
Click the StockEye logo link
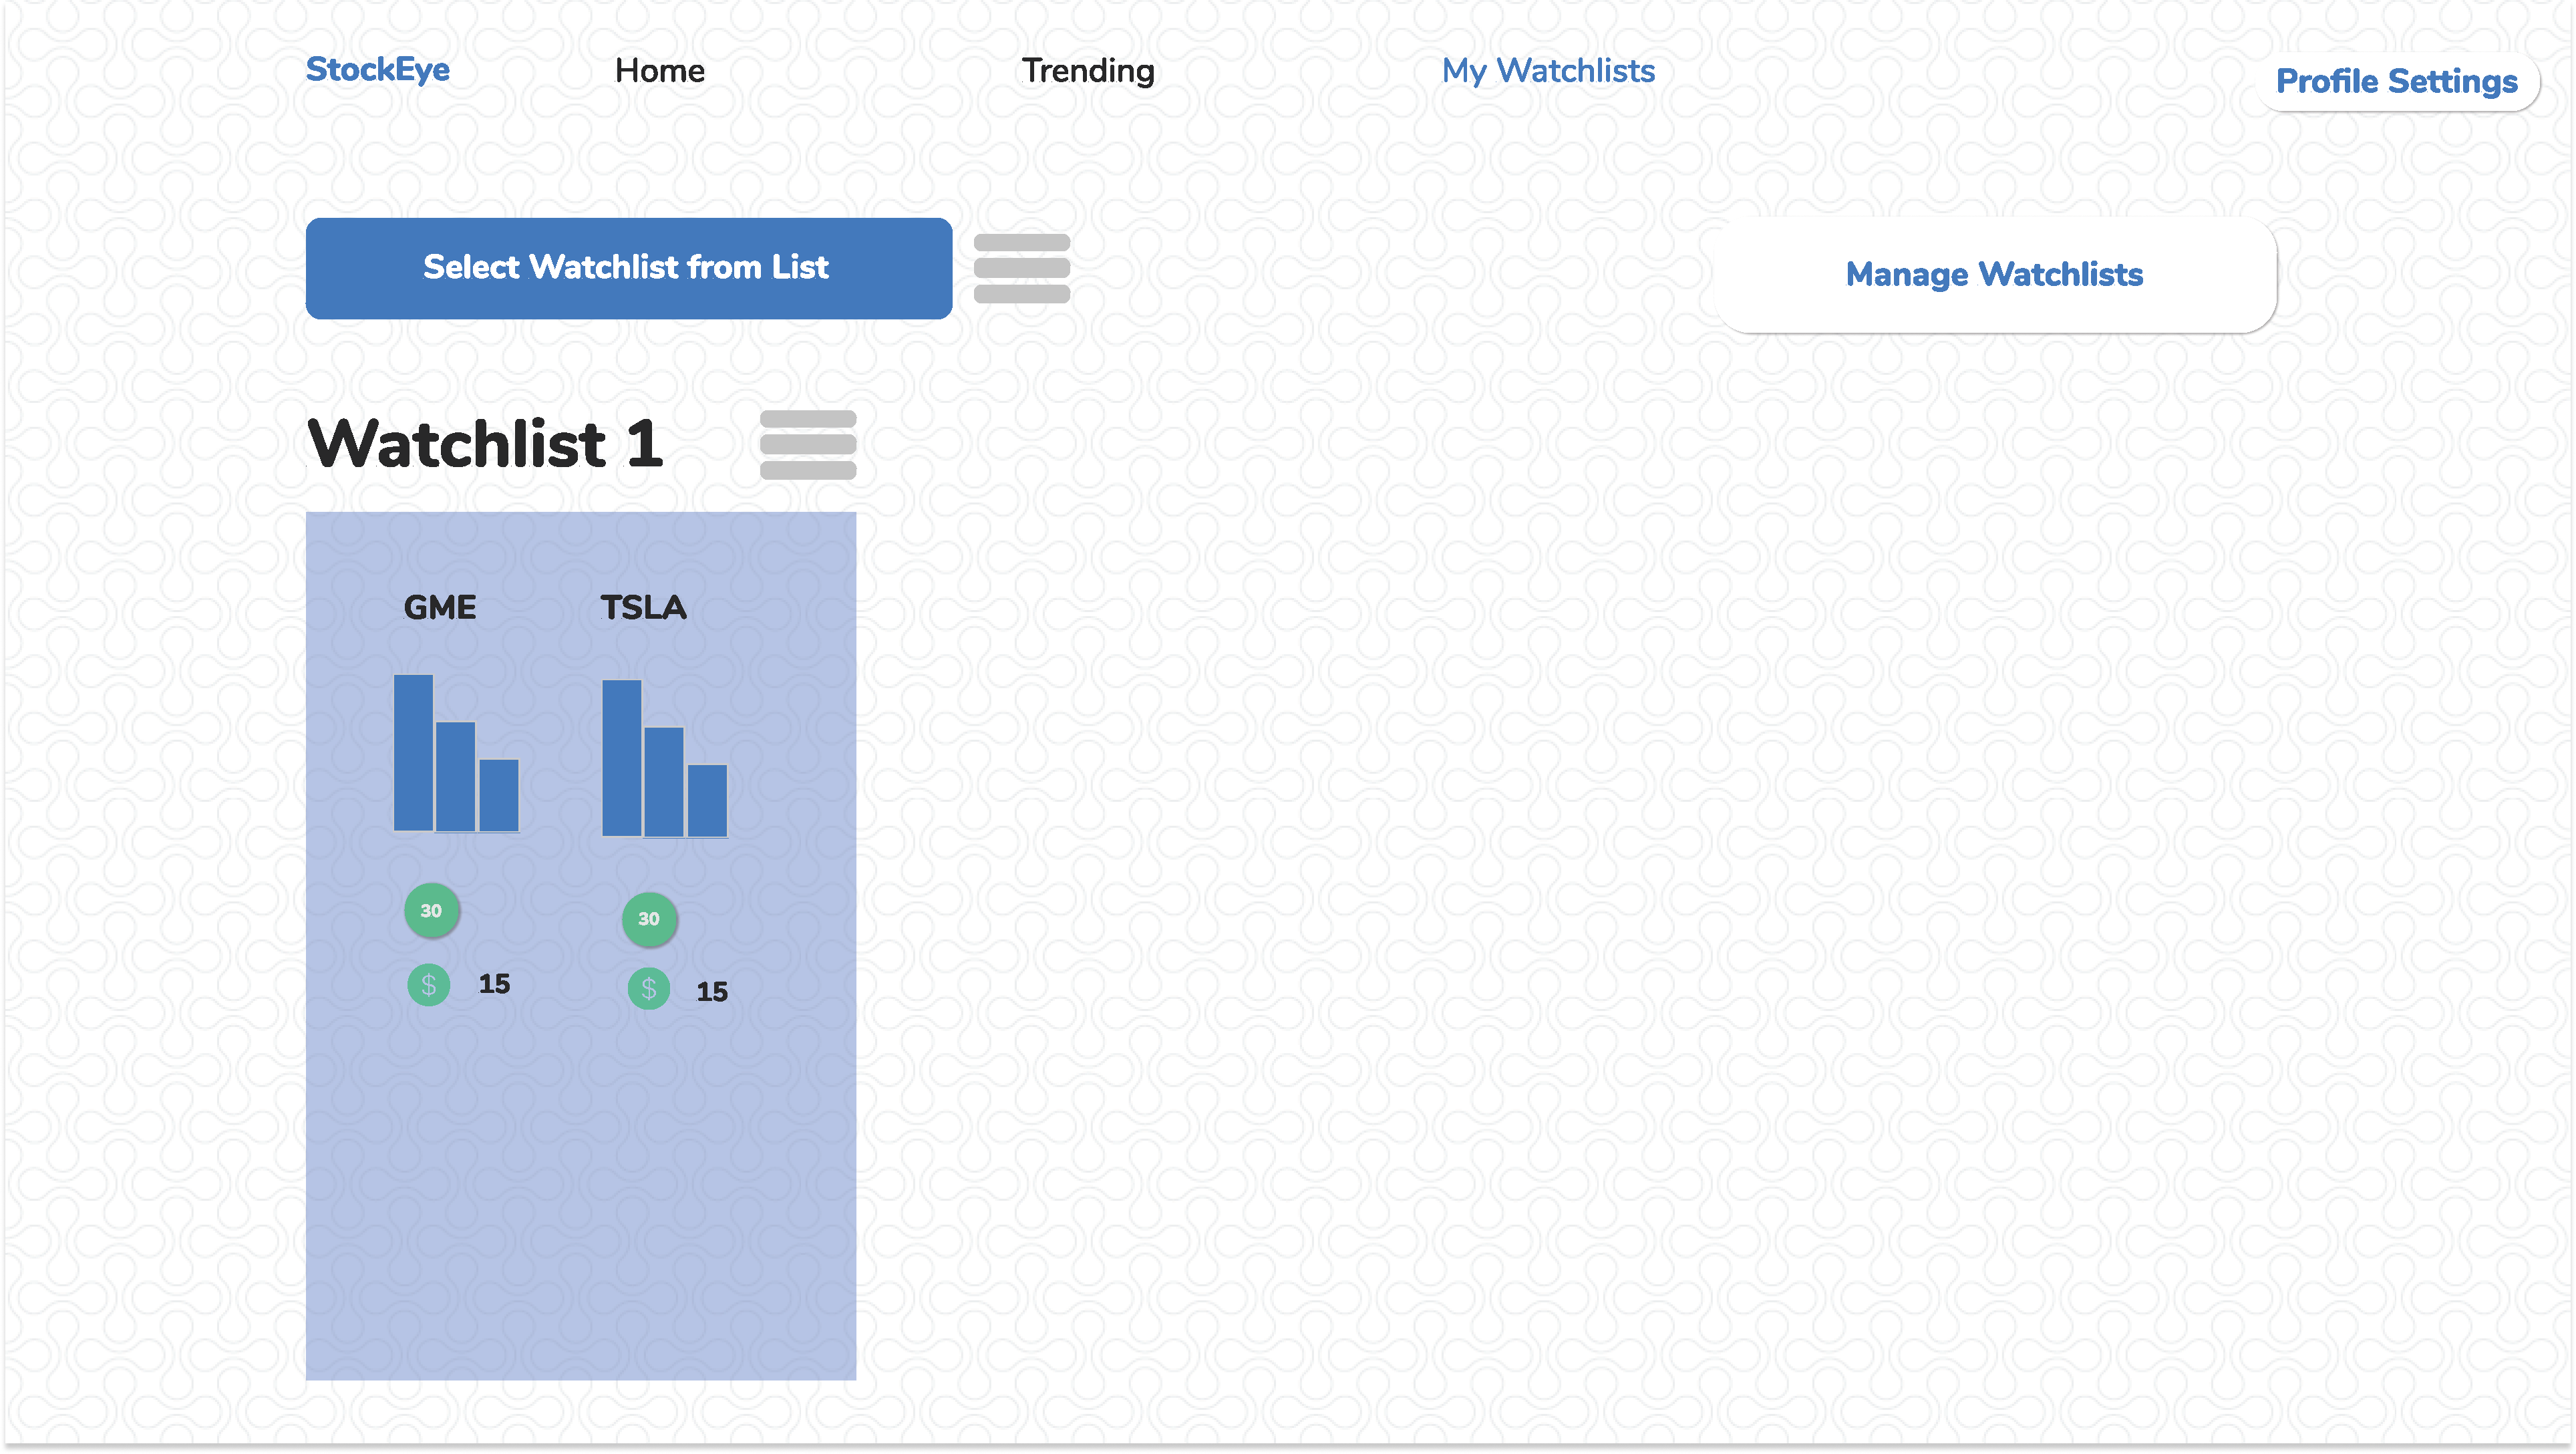(x=377, y=69)
